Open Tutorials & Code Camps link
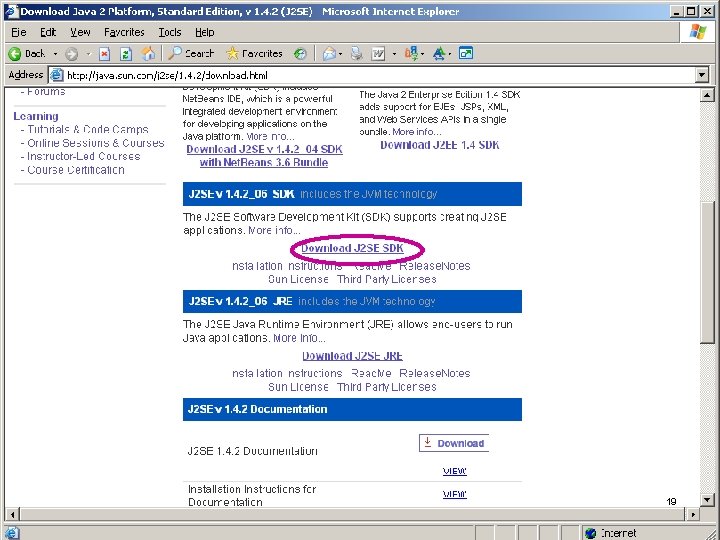The height and width of the screenshot is (540, 720). (x=88, y=129)
